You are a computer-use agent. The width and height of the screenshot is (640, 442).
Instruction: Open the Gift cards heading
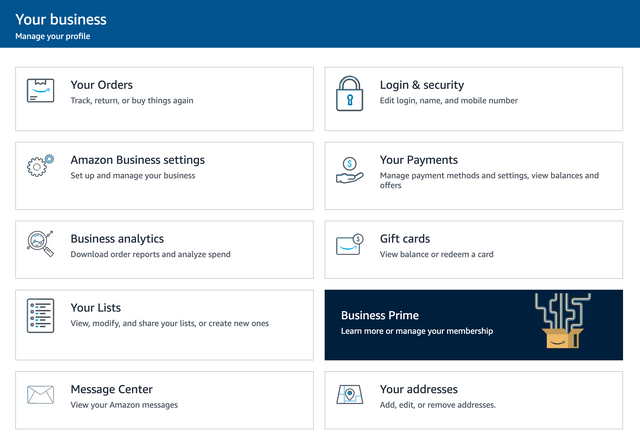click(x=404, y=239)
